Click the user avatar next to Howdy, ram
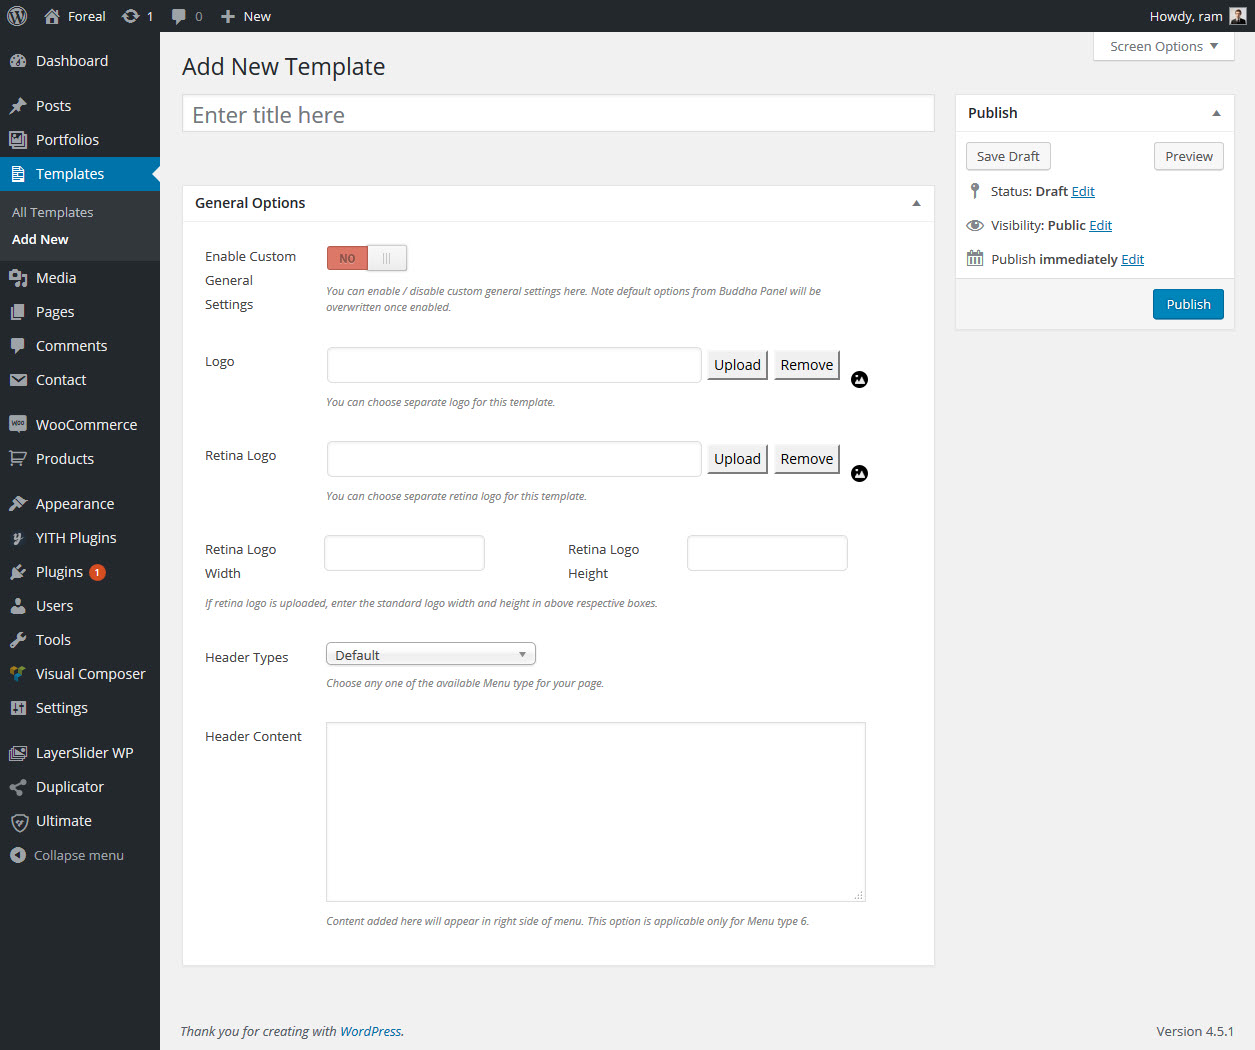Image resolution: width=1255 pixels, height=1050 pixels. pos(1238,16)
